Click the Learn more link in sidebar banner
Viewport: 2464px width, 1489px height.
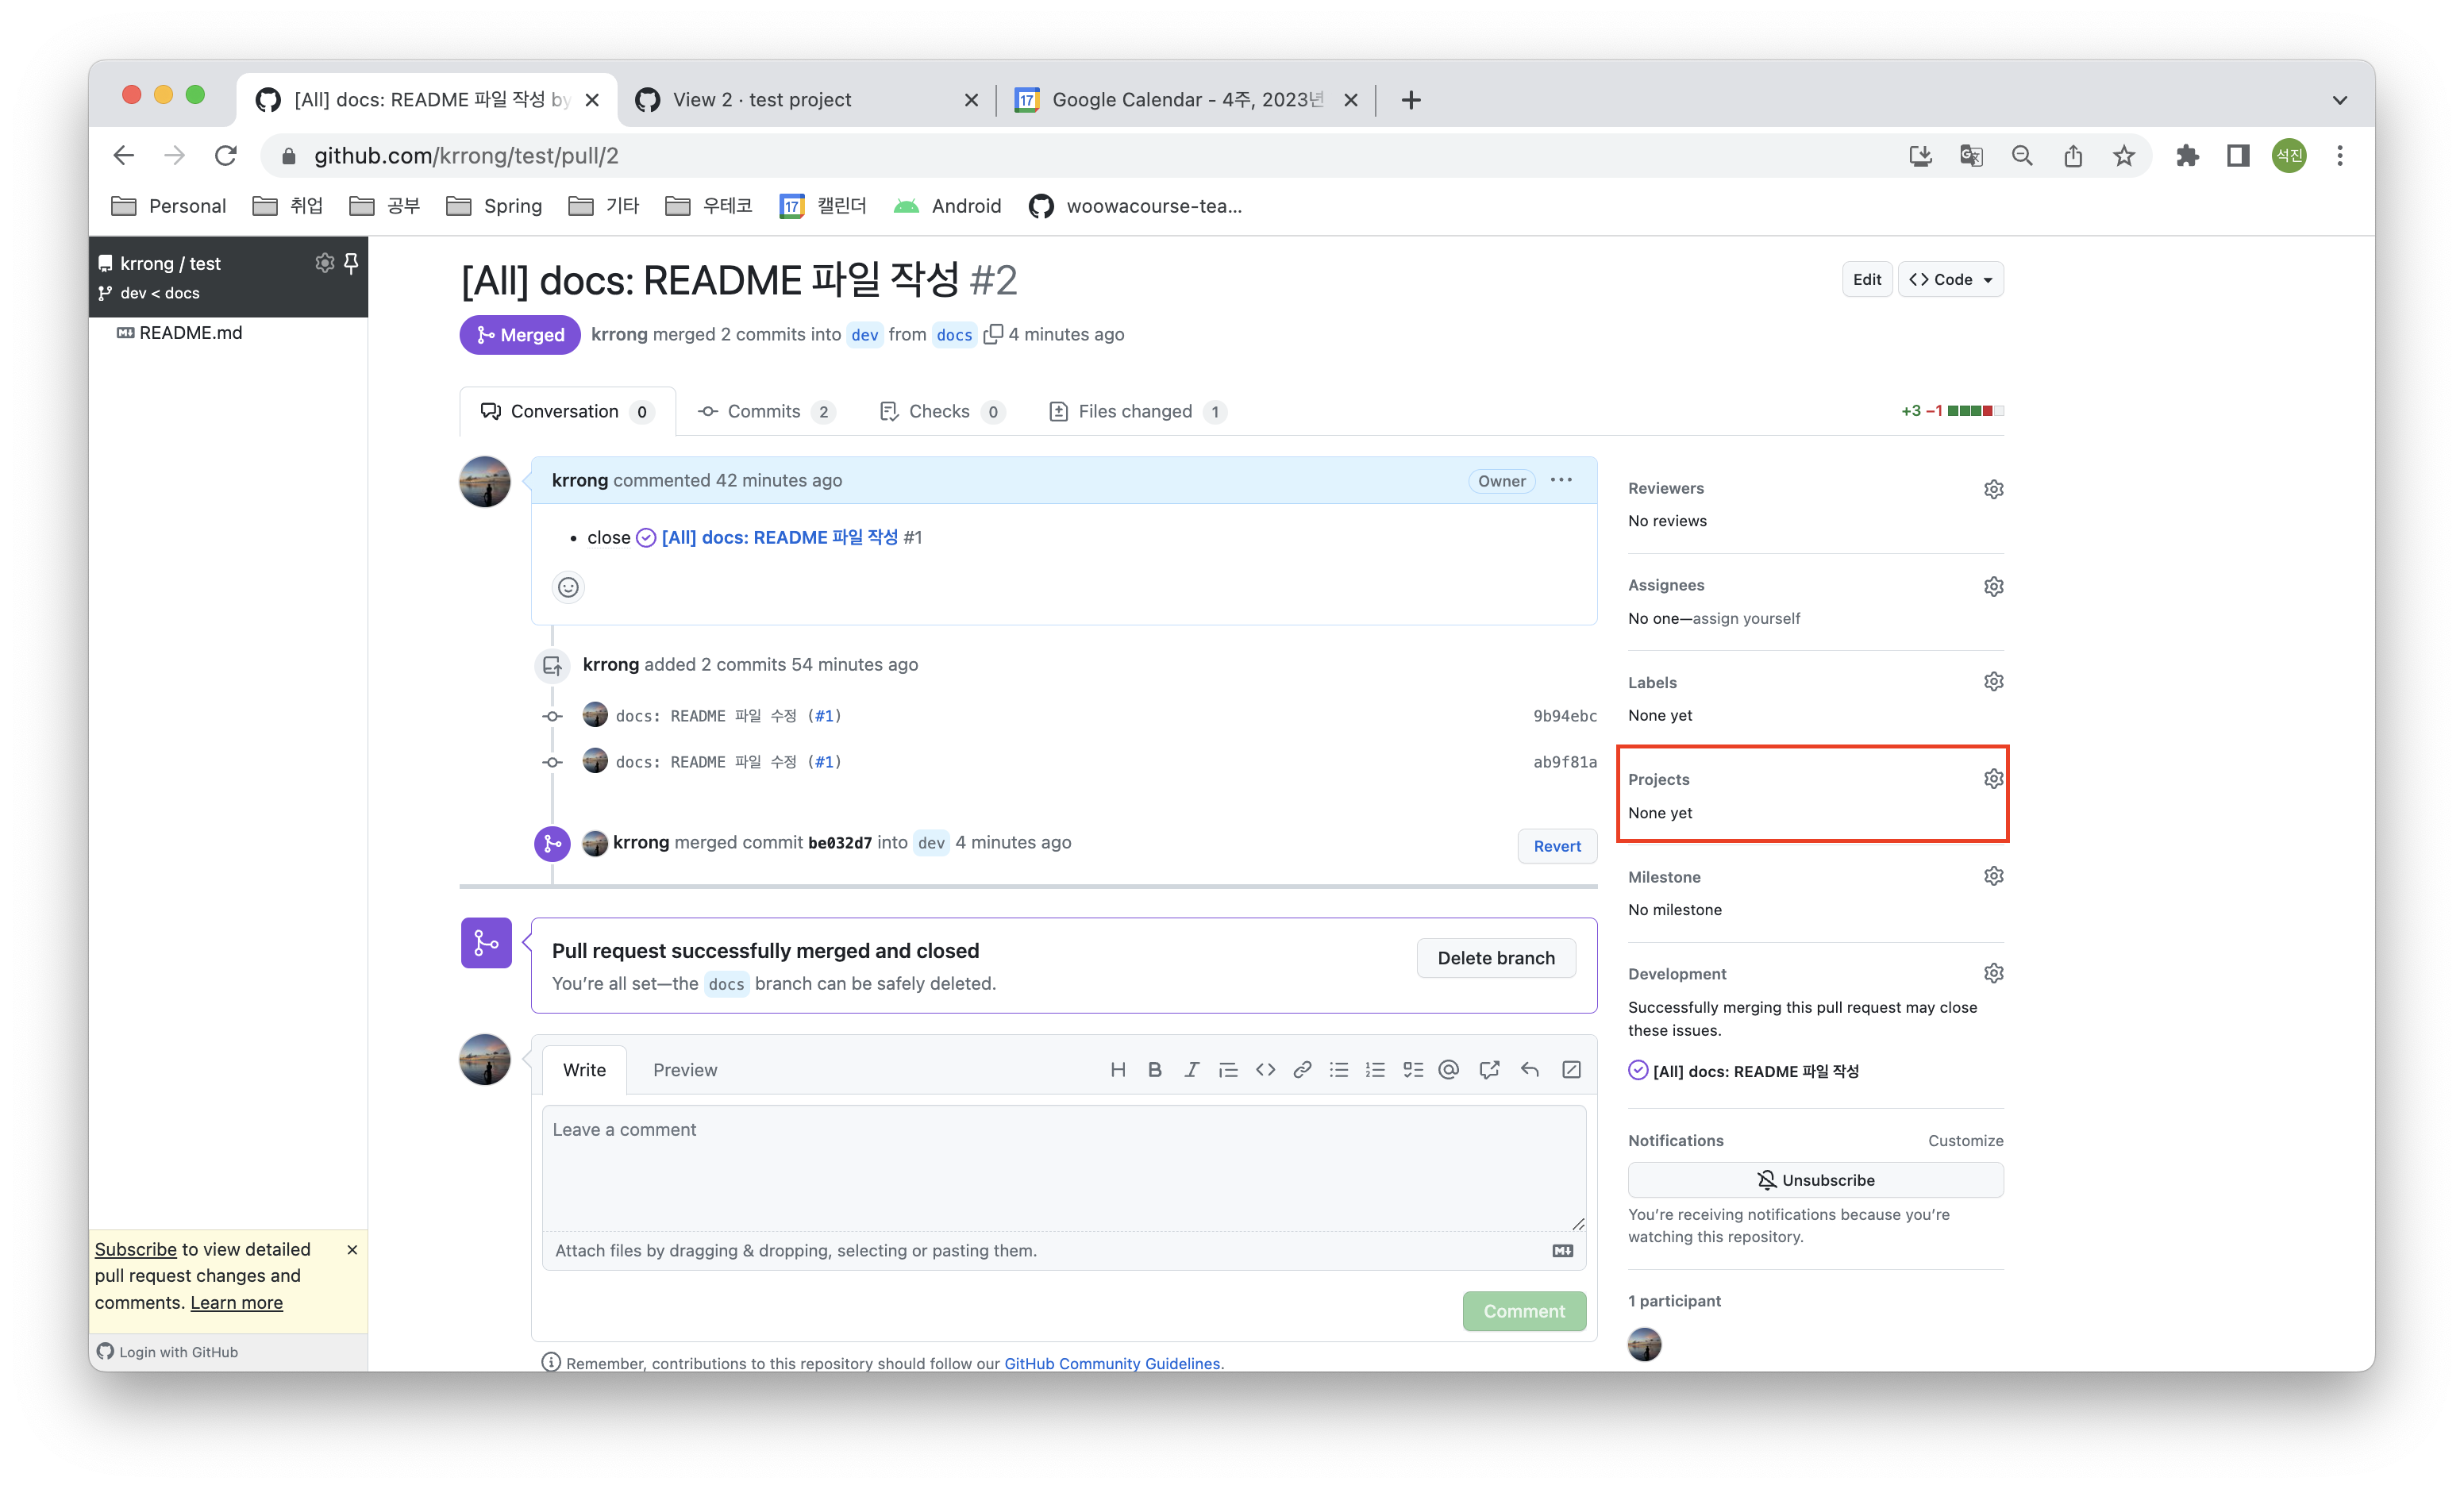(x=237, y=1302)
